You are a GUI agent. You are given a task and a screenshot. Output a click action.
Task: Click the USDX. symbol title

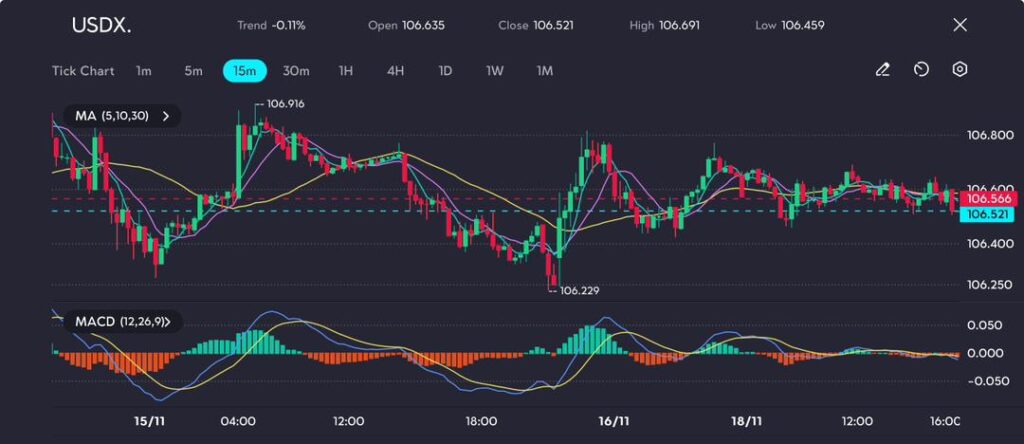[x=98, y=25]
